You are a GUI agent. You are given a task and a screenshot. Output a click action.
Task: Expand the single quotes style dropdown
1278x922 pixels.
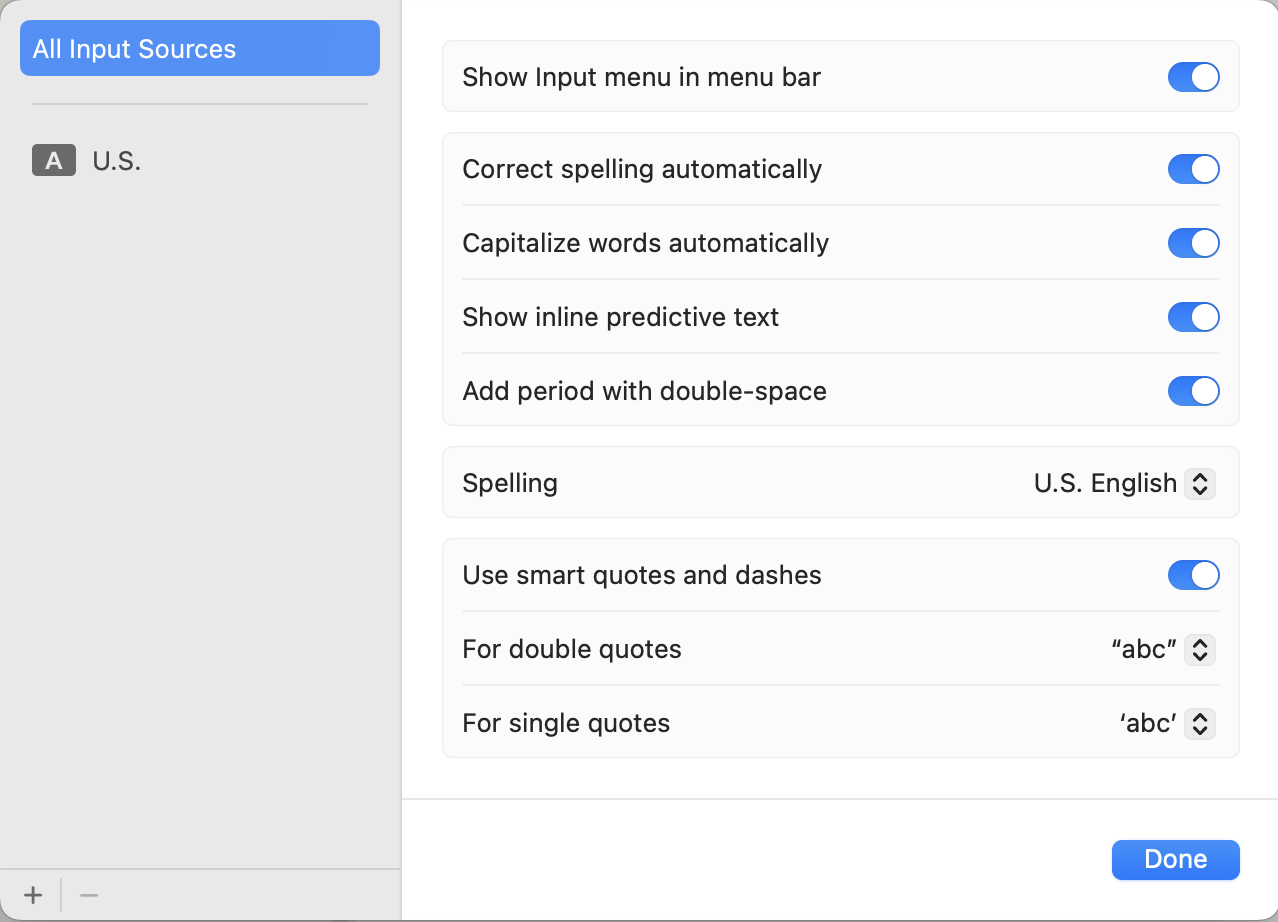pos(1199,724)
